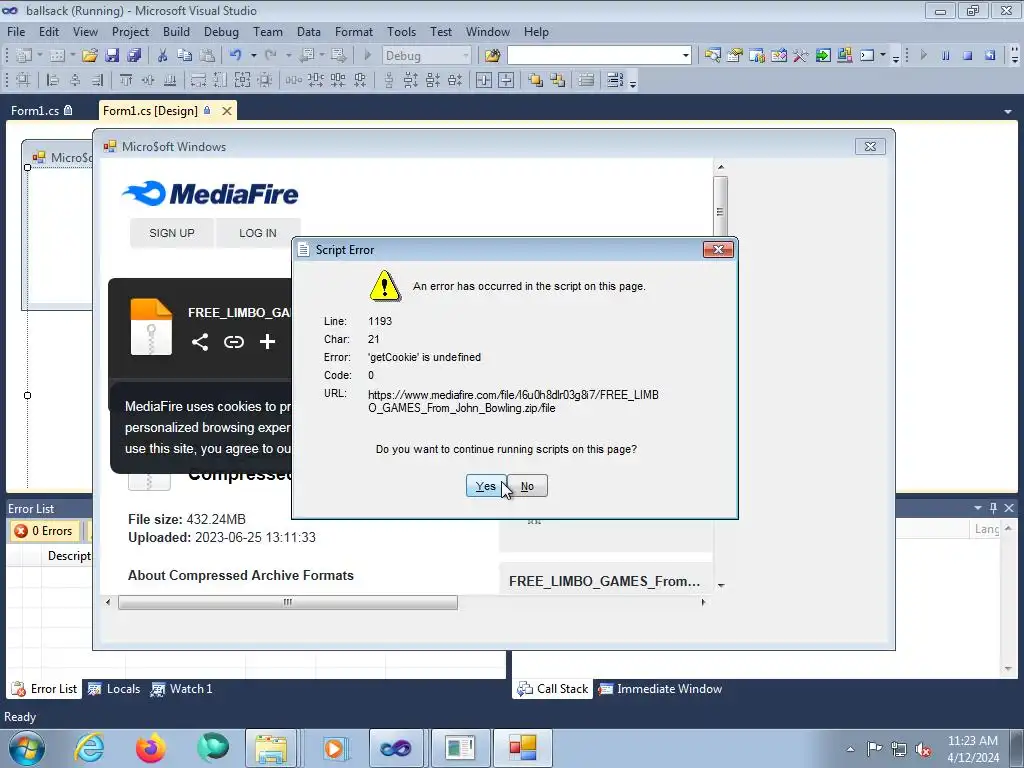The width and height of the screenshot is (1024, 768).
Task: Close the Form1.cs [Design] tab
Action: 227,111
